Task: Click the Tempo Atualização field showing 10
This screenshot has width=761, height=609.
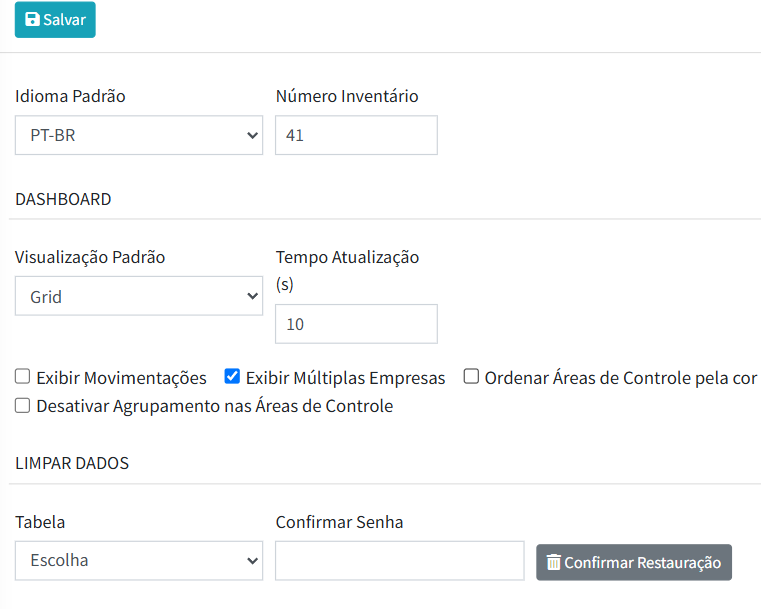Action: 356,325
